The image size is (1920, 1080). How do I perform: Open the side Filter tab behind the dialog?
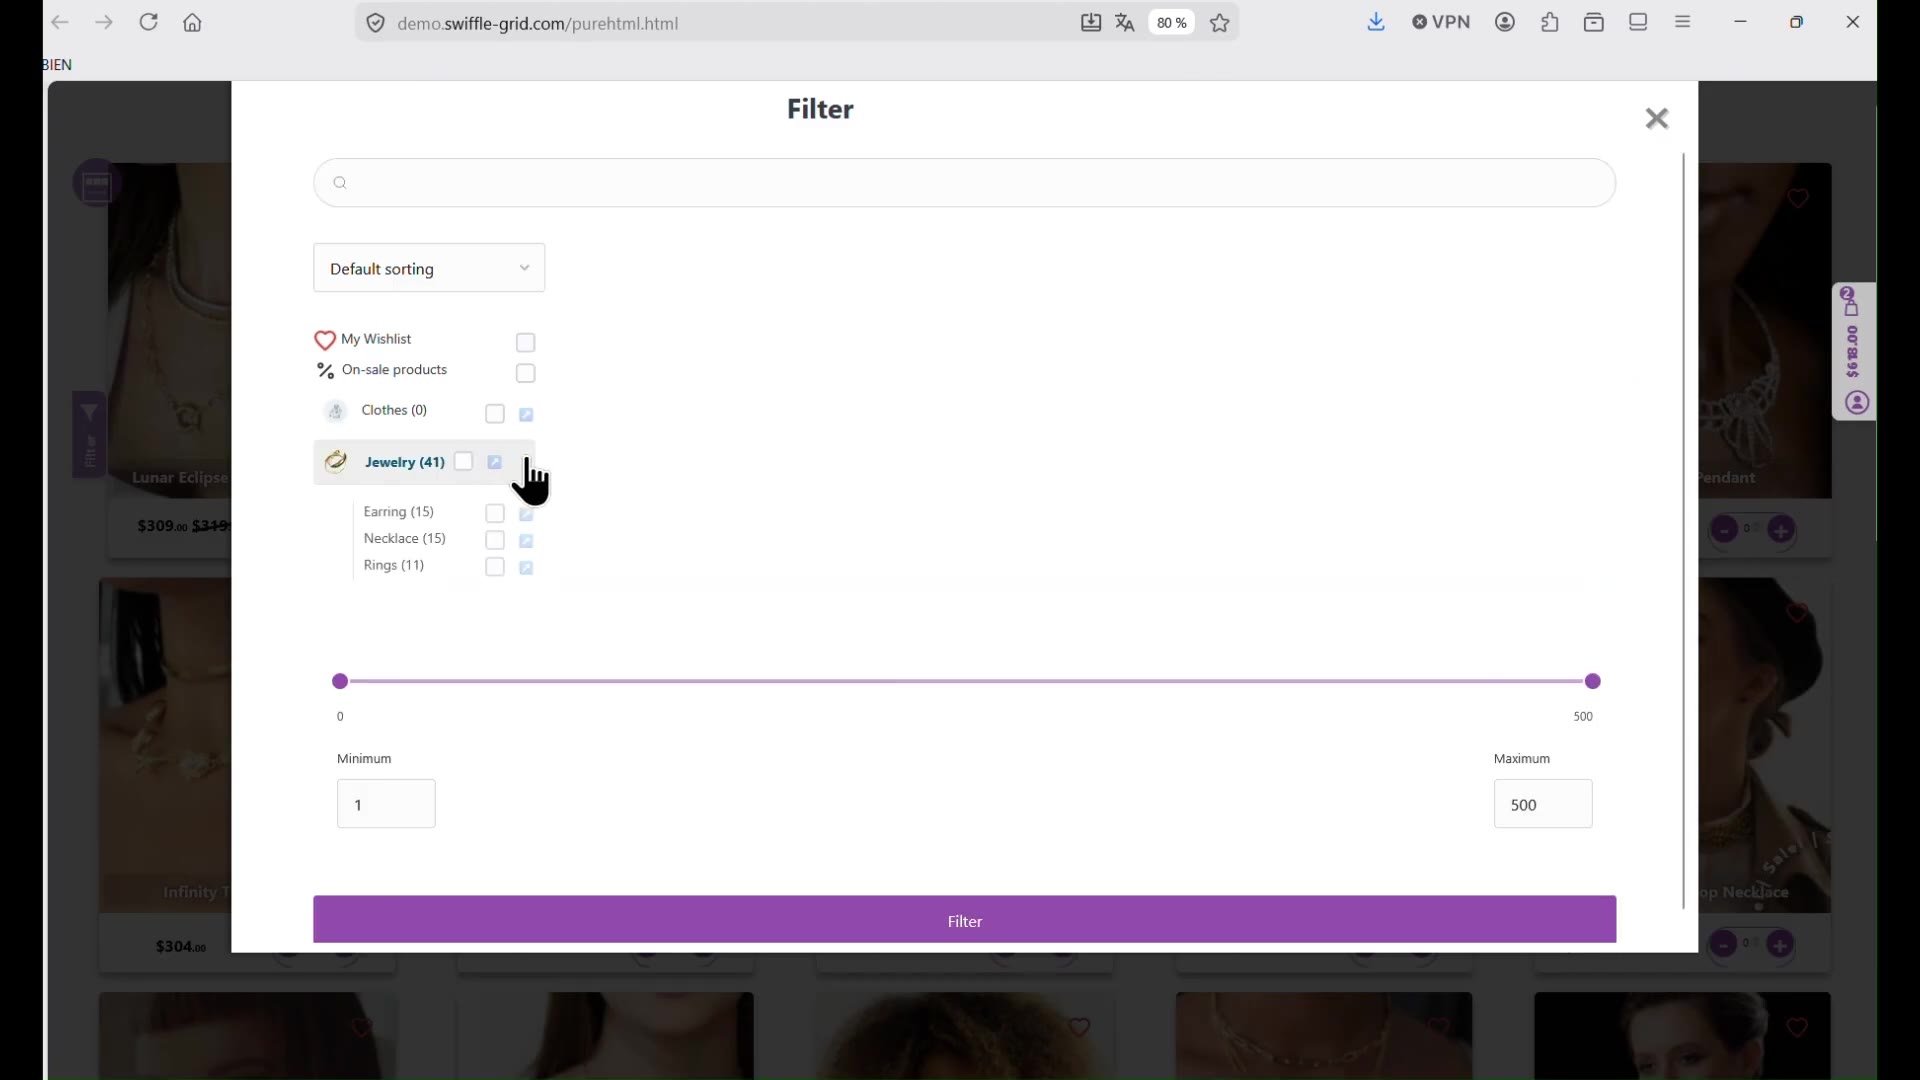pyautogui.click(x=89, y=435)
